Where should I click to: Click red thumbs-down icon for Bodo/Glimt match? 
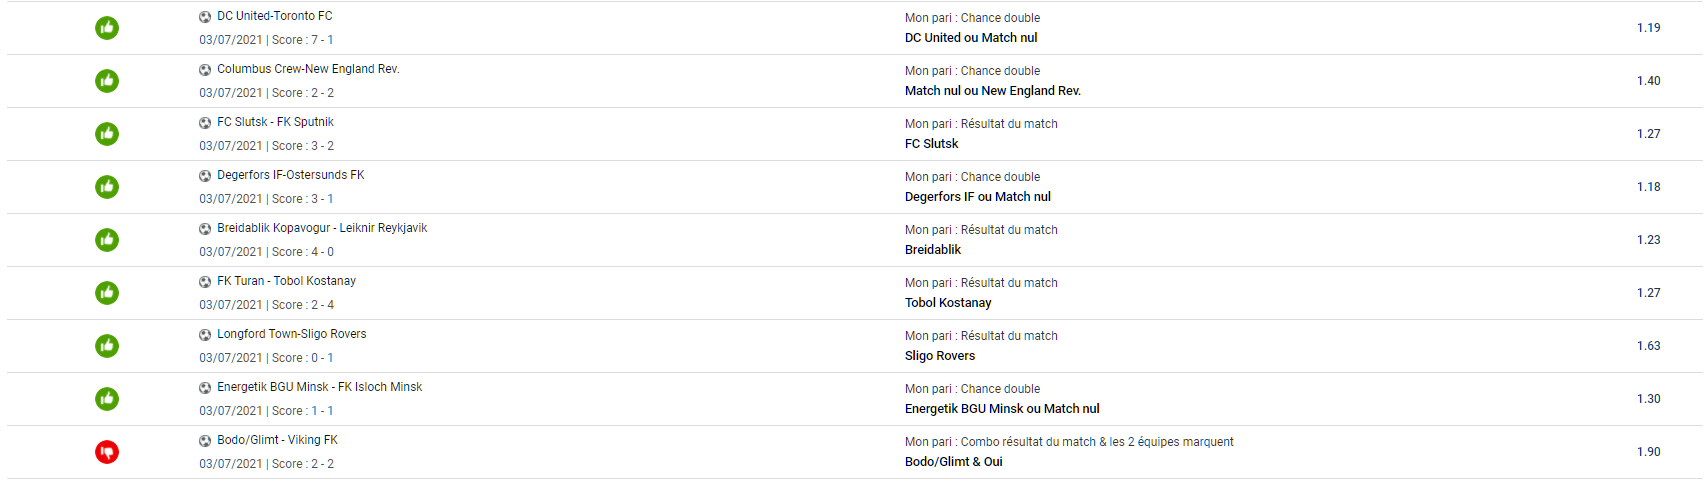click(x=107, y=452)
